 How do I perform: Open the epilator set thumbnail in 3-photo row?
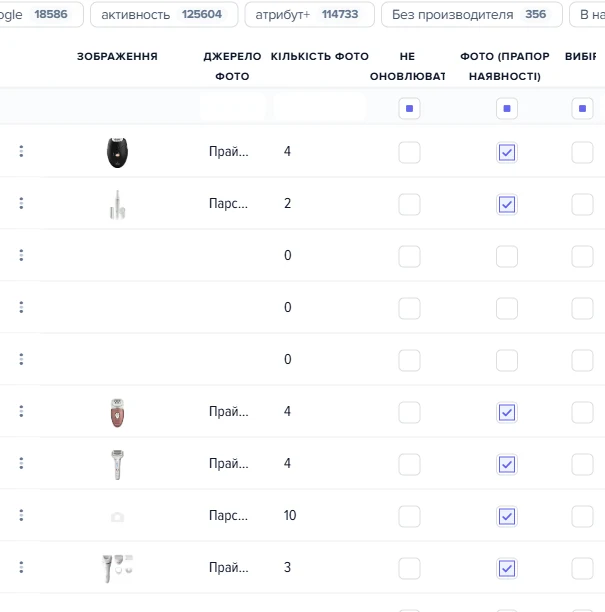click(x=117, y=568)
